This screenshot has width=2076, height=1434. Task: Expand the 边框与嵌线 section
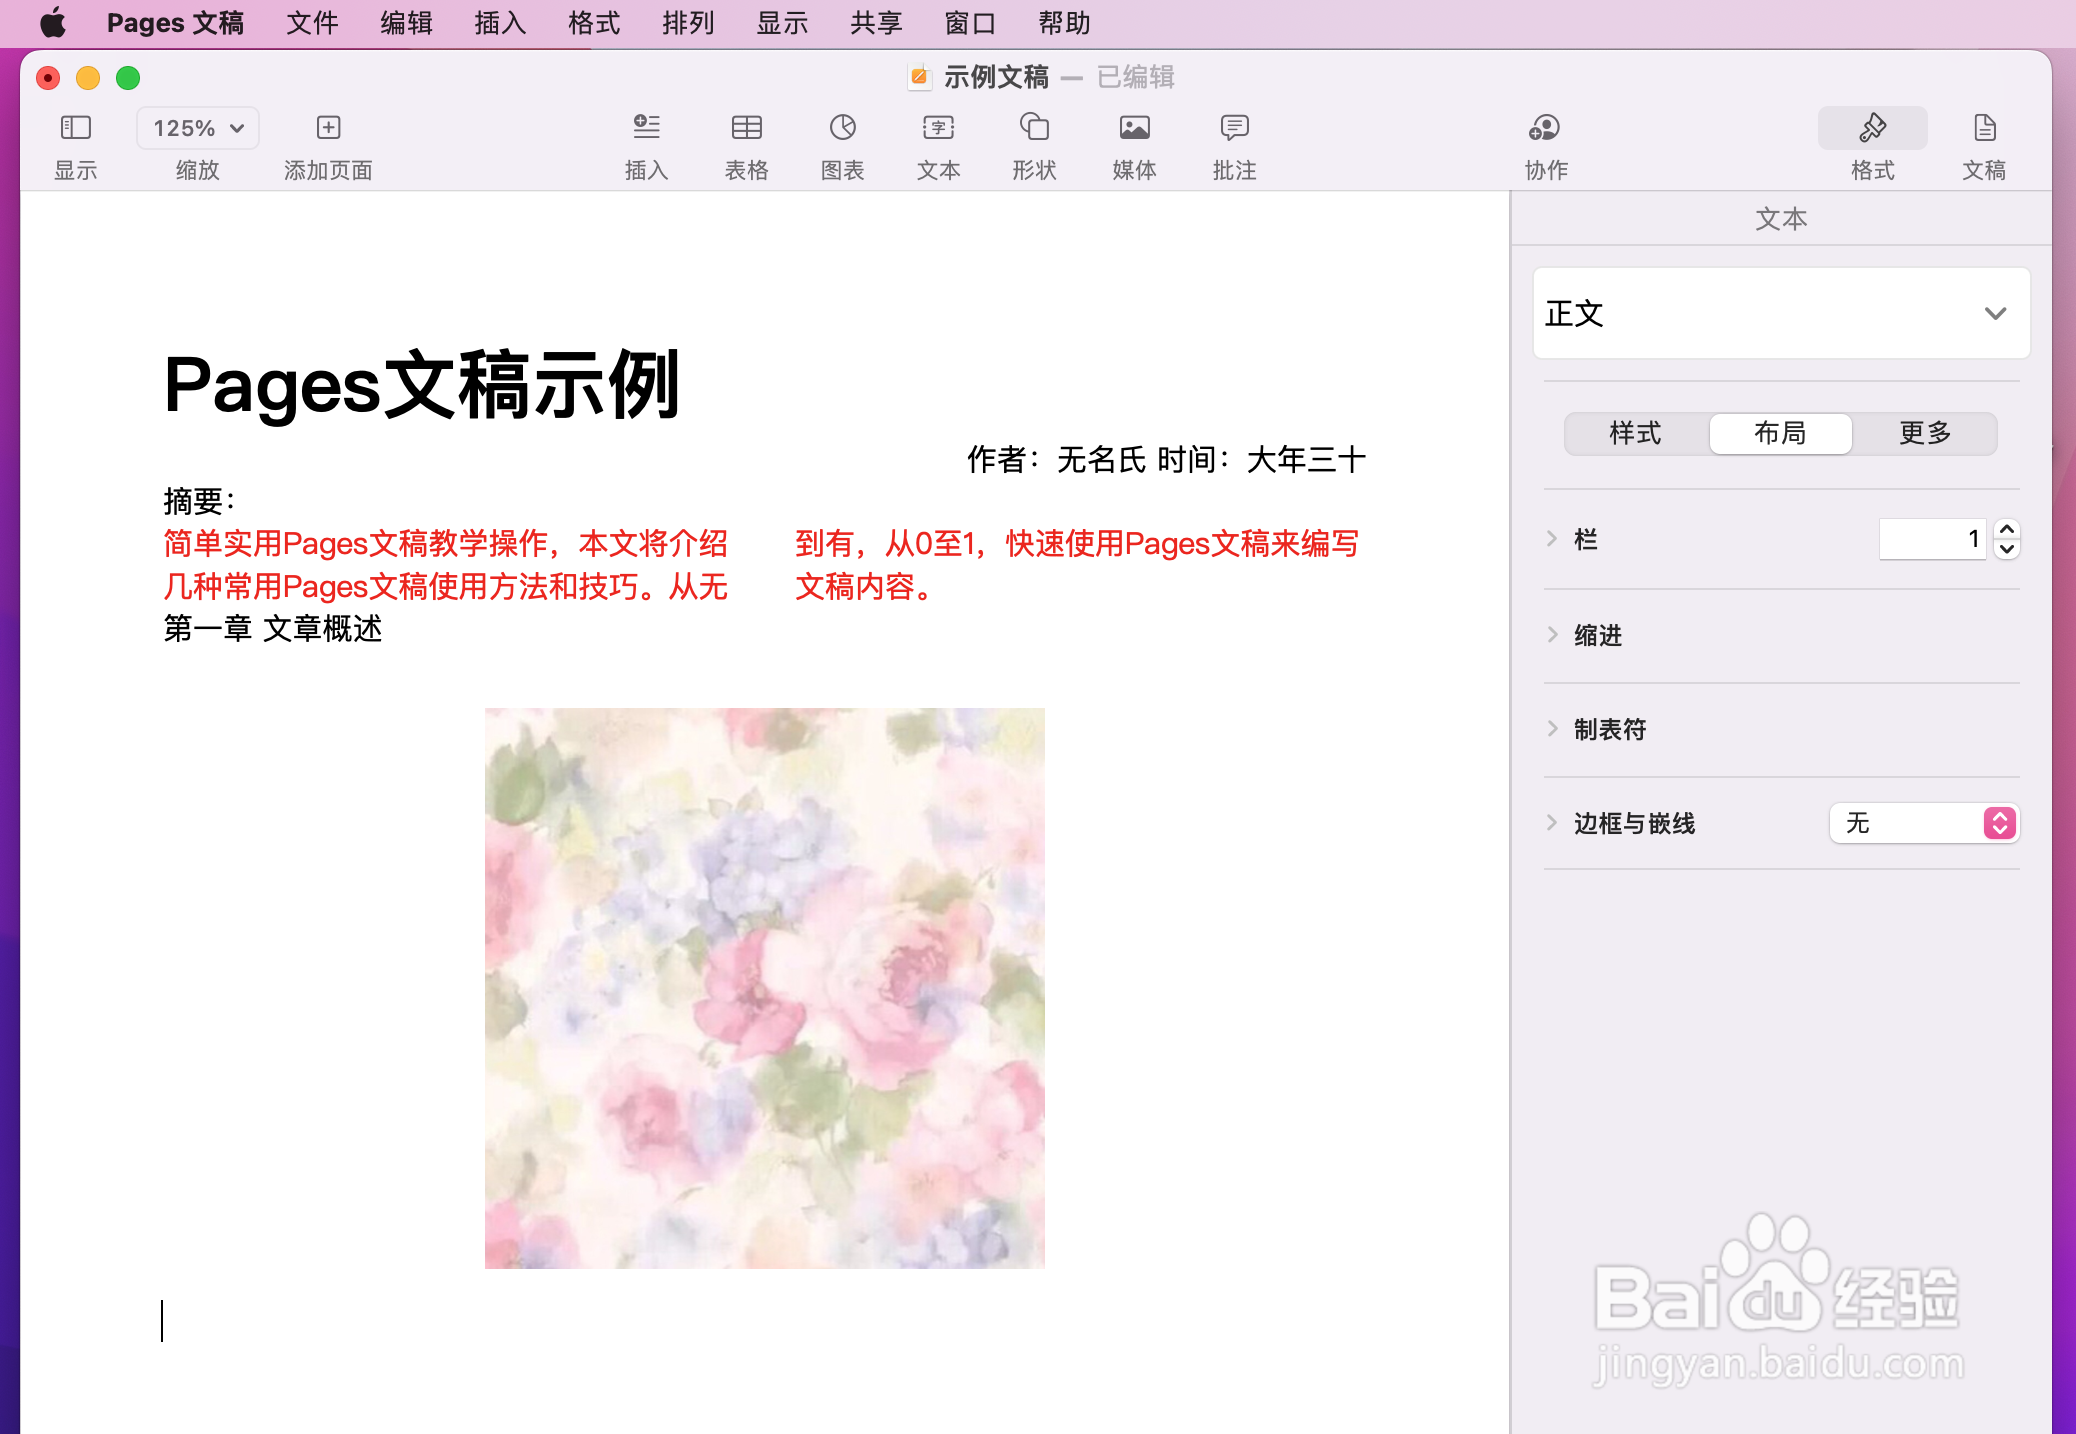pos(1552,823)
